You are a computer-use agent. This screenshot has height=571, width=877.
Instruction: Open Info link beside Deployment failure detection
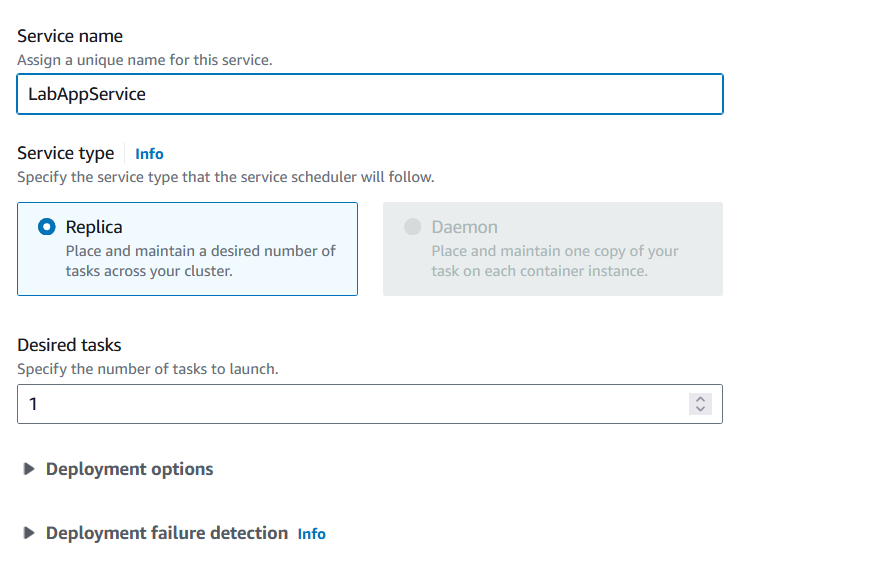click(x=312, y=534)
